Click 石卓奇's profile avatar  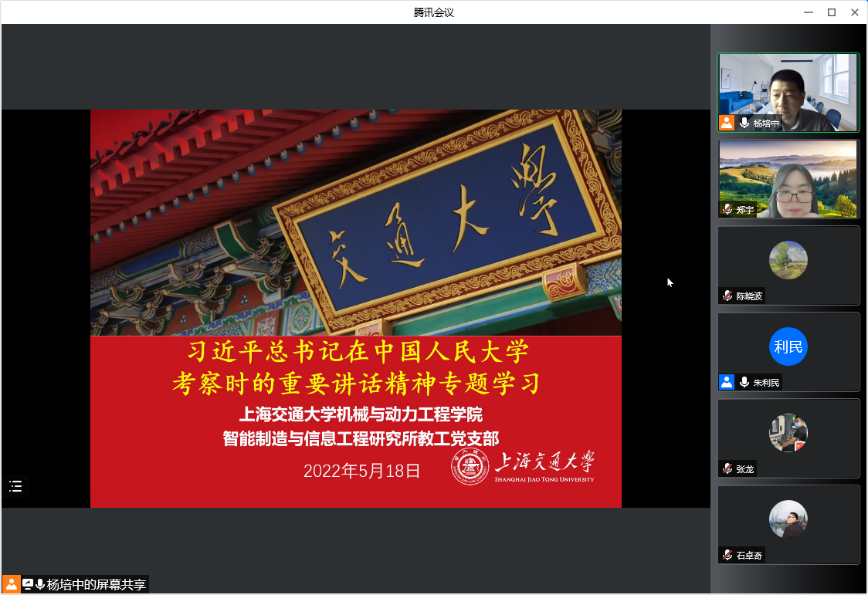tap(788, 519)
